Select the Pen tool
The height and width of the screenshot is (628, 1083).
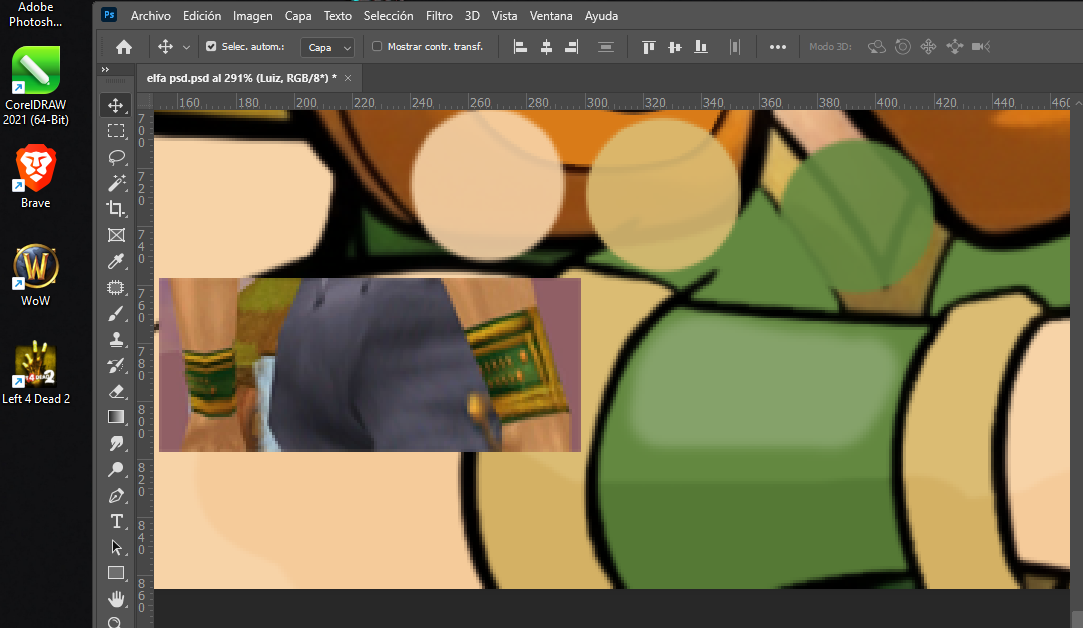coord(116,496)
